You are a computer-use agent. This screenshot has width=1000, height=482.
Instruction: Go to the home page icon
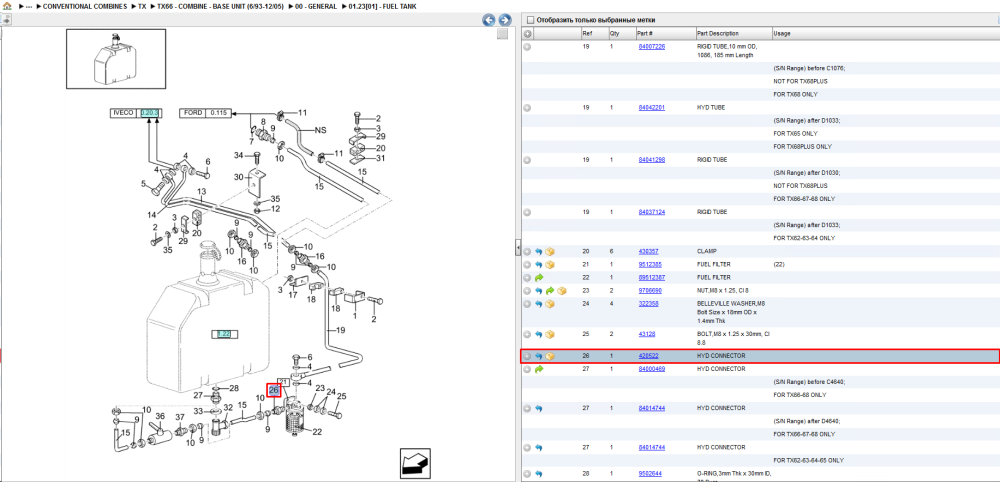(6, 5)
